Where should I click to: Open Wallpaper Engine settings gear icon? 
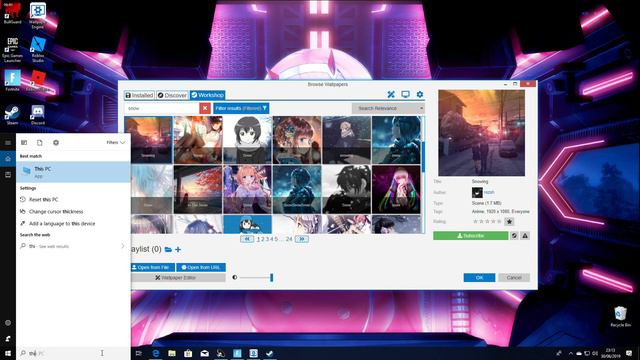pos(420,94)
